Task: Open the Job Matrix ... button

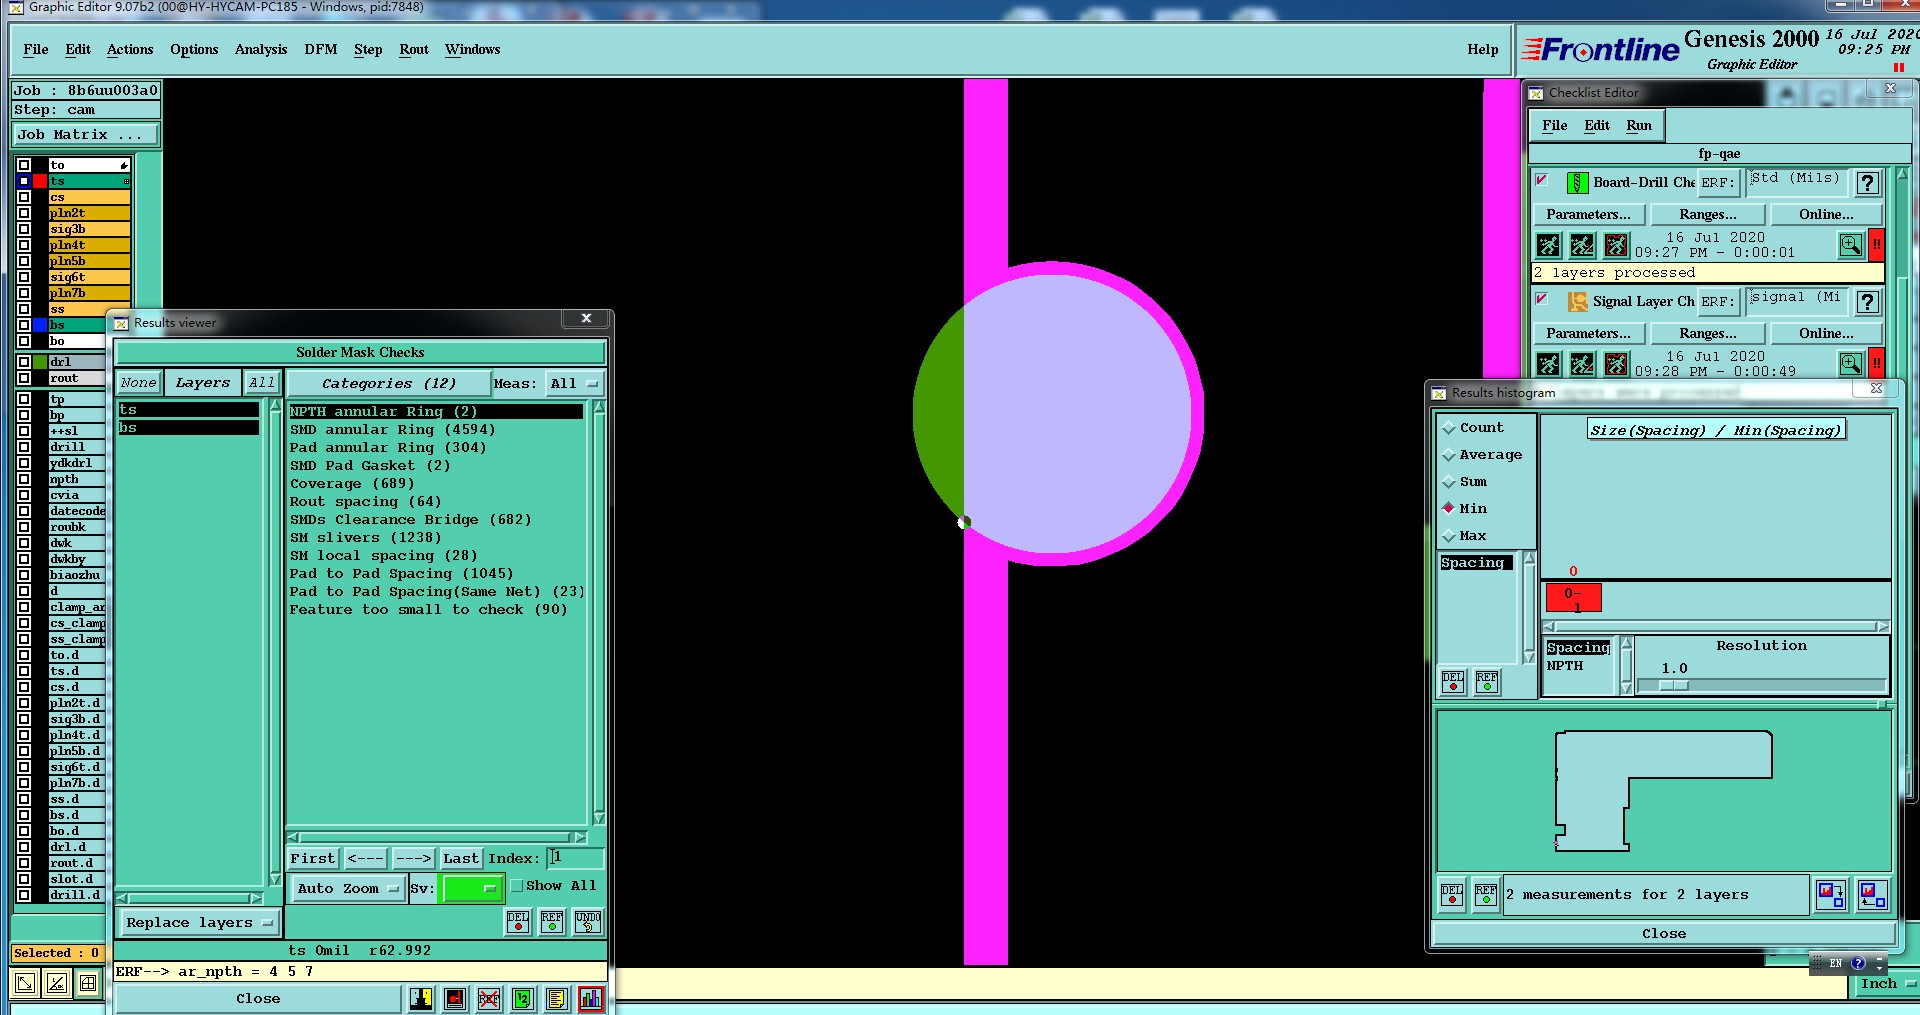Action: [x=85, y=135]
